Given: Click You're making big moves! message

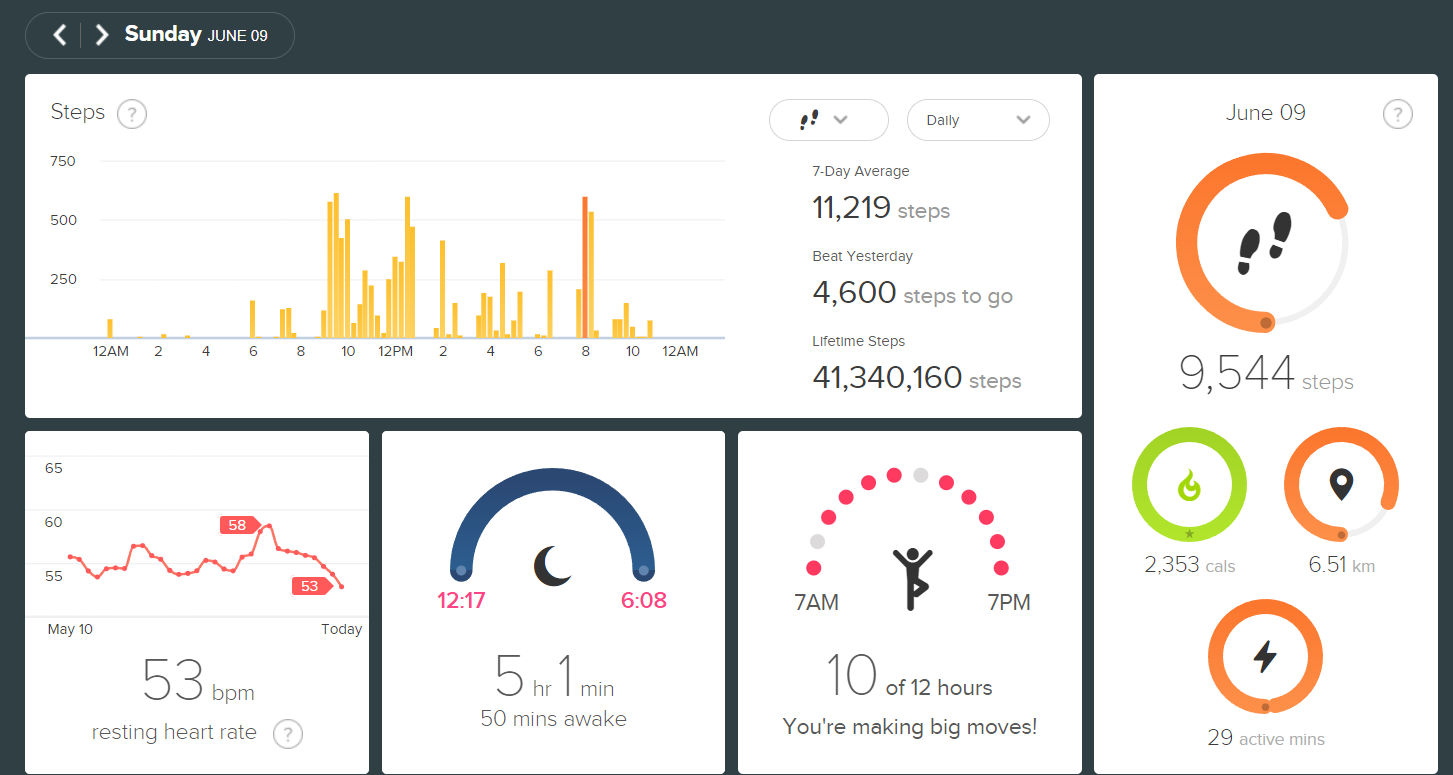Looking at the screenshot, I should [x=910, y=727].
